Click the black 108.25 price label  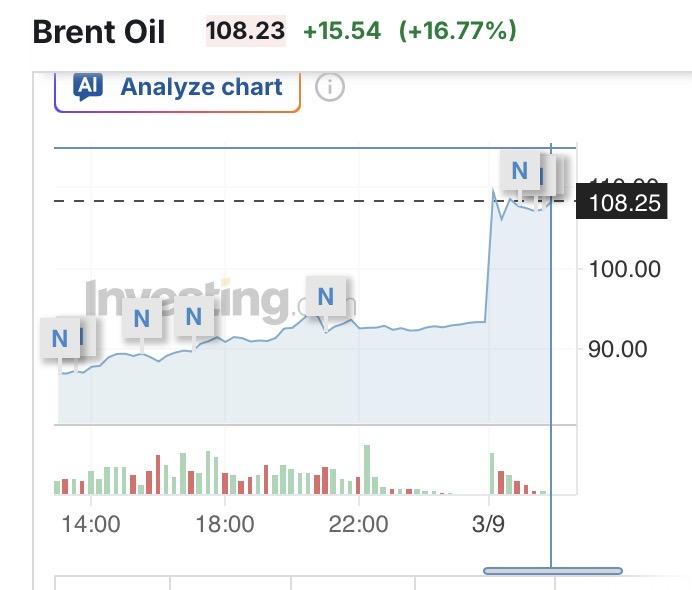pyautogui.click(x=625, y=203)
